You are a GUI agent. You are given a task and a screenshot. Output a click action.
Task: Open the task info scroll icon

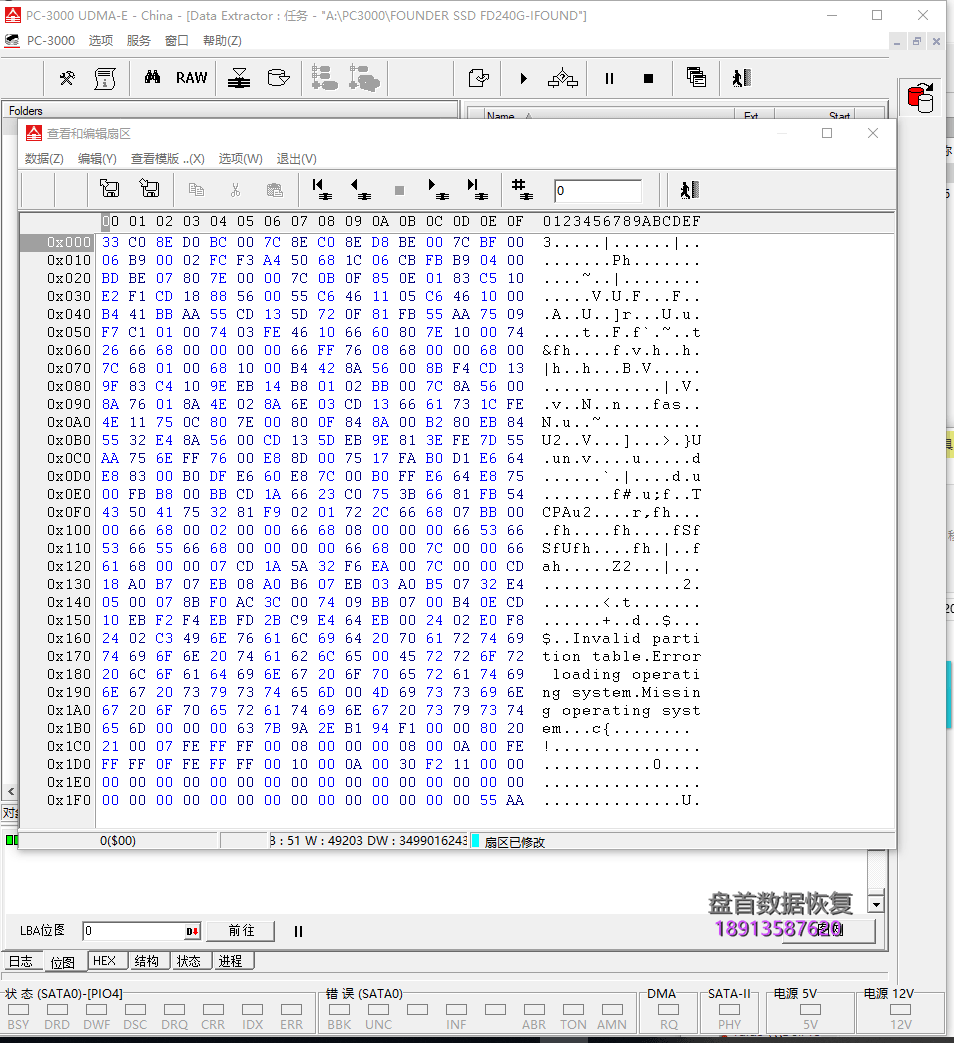pyautogui.click(x=104, y=78)
